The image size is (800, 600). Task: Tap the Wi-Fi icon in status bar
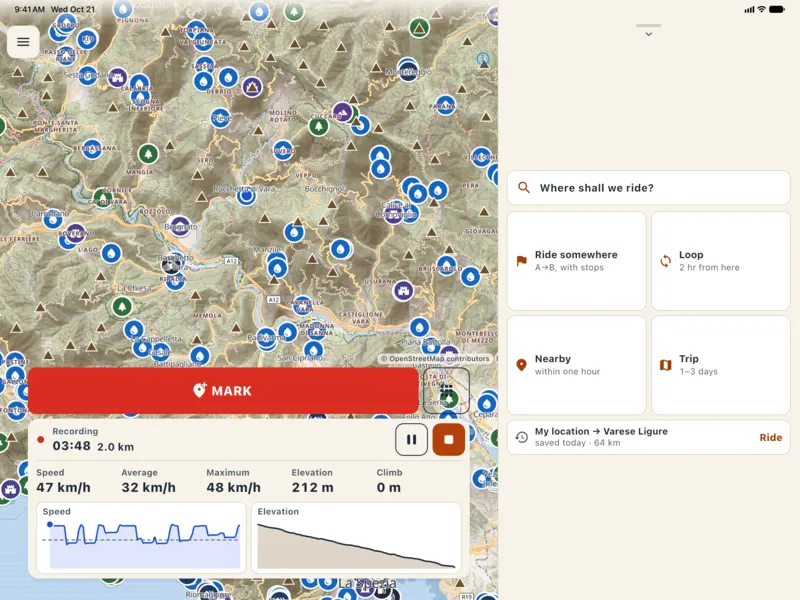point(761,9)
